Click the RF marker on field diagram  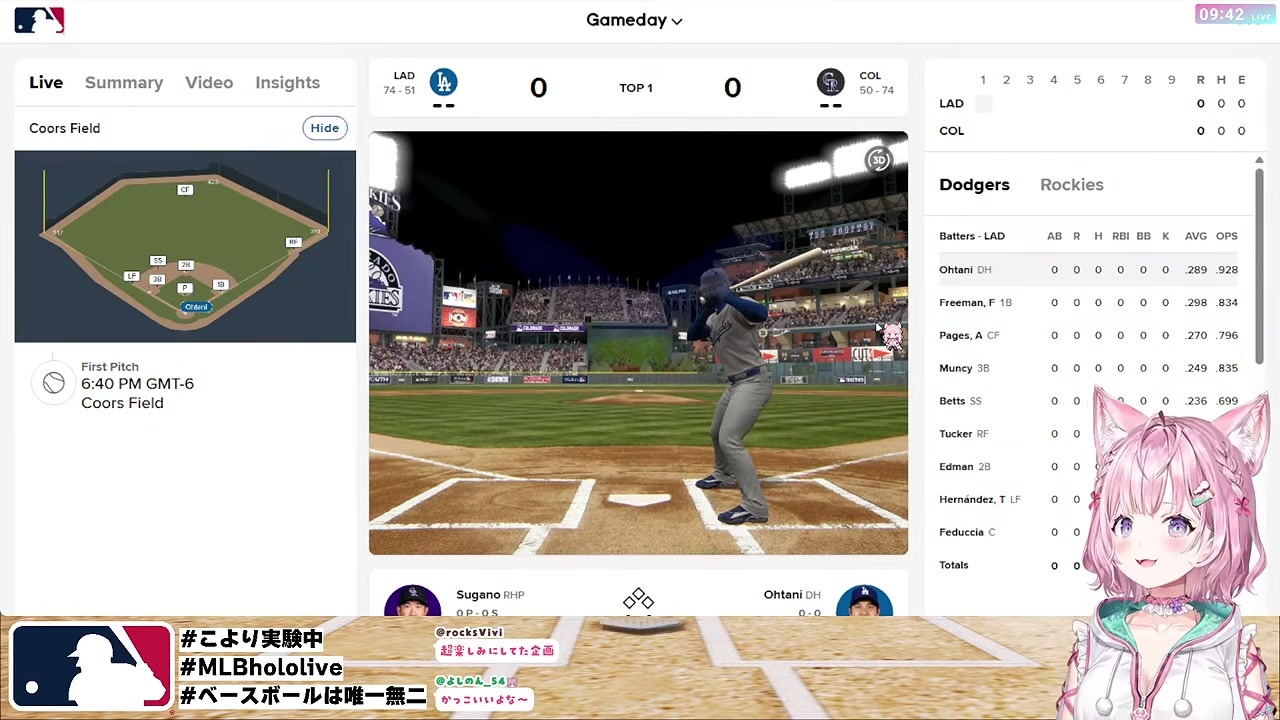click(293, 242)
